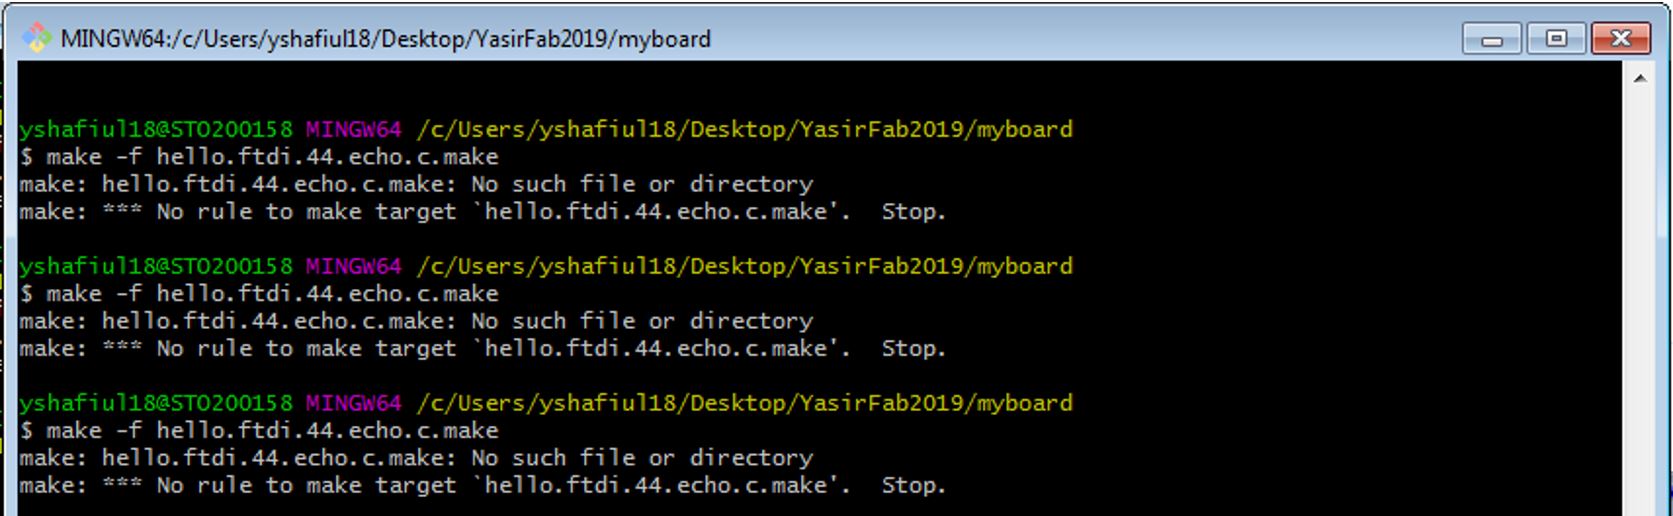Click the third yshafiul18@STO200158 prompt line
The height and width of the screenshot is (516, 1673).
(546, 403)
